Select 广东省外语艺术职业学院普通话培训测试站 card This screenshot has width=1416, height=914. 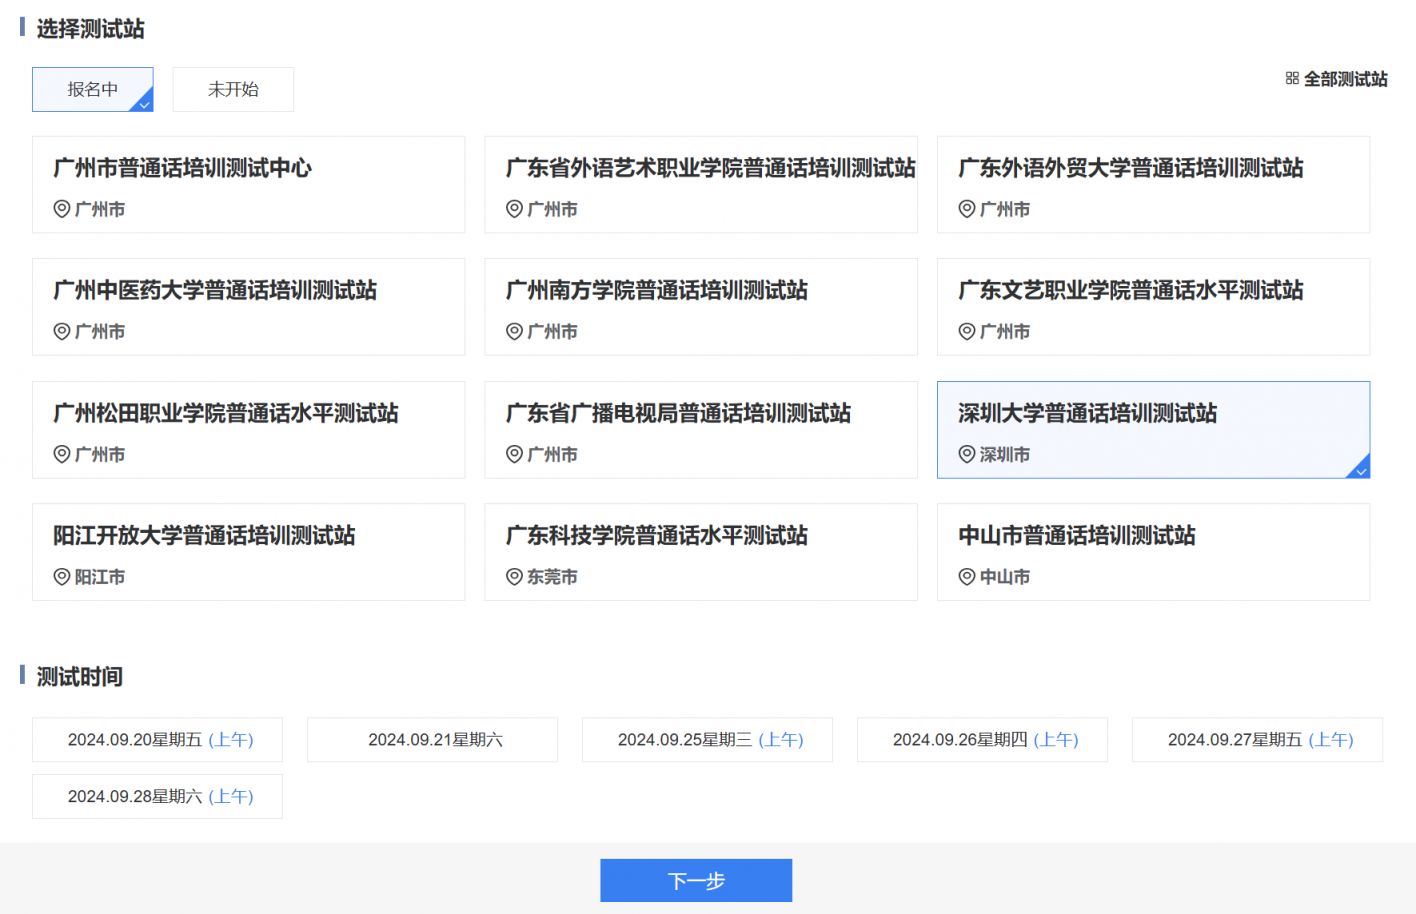(x=701, y=185)
